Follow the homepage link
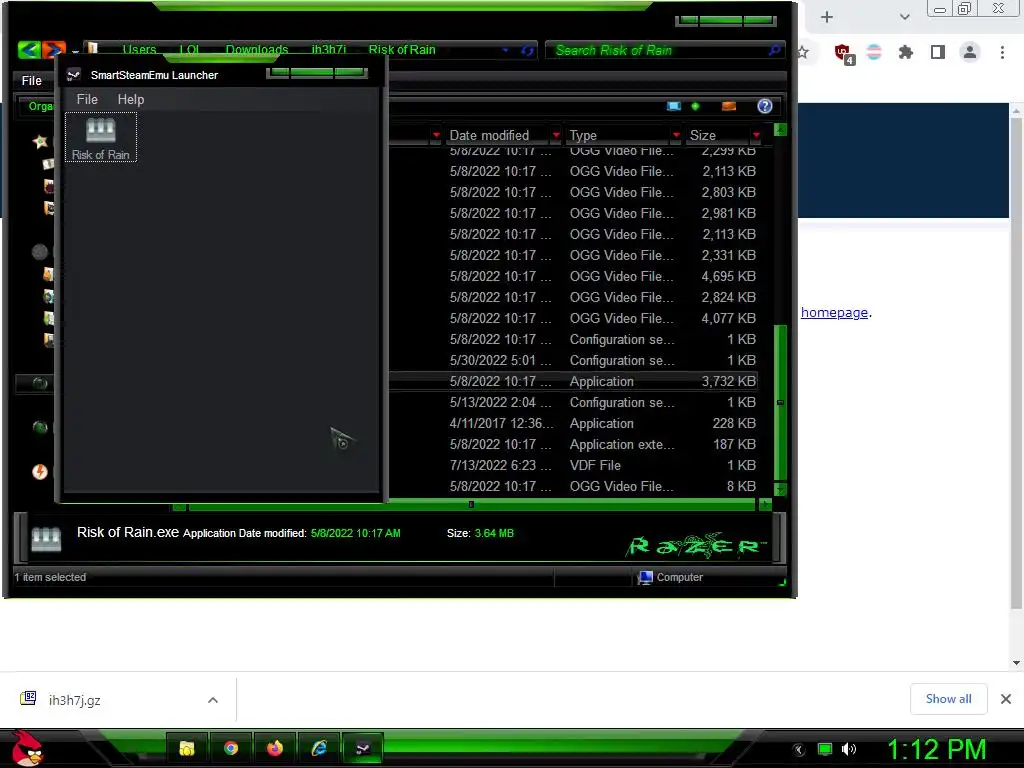Image resolution: width=1024 pixels, height=768 pixels. click(834, 312)
